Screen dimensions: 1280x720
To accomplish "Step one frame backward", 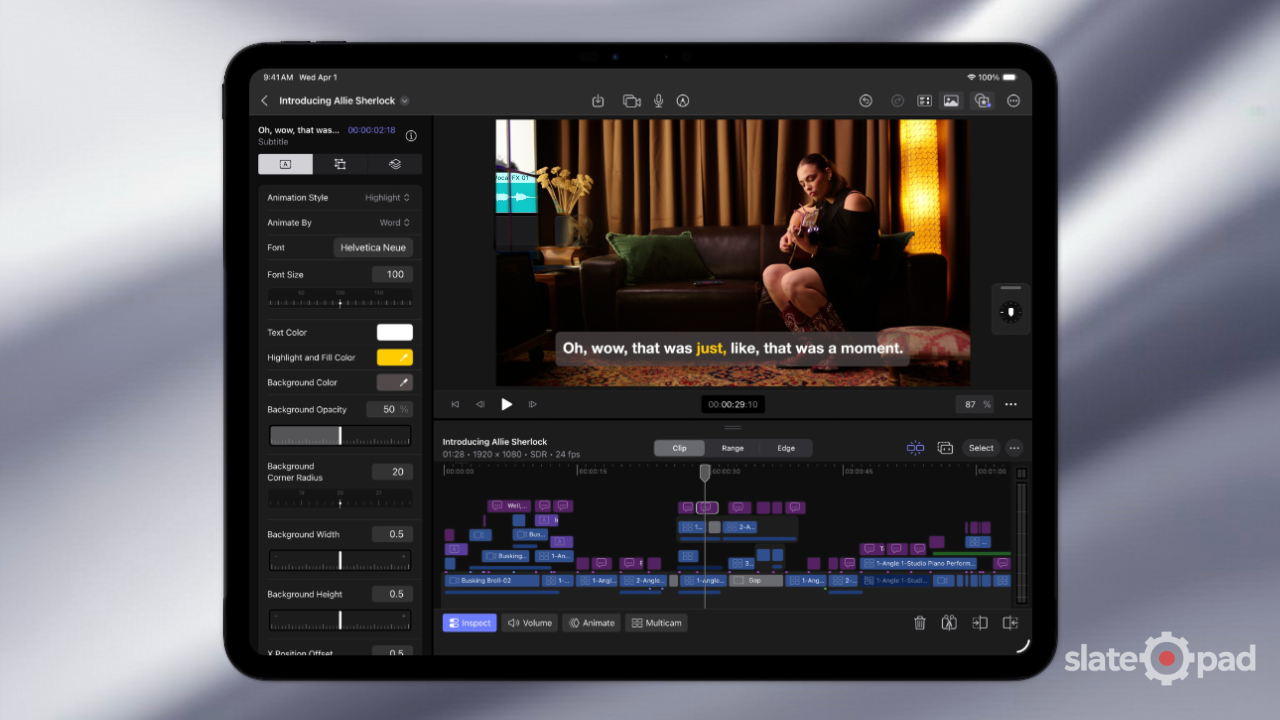I will [x=480, y=405].
